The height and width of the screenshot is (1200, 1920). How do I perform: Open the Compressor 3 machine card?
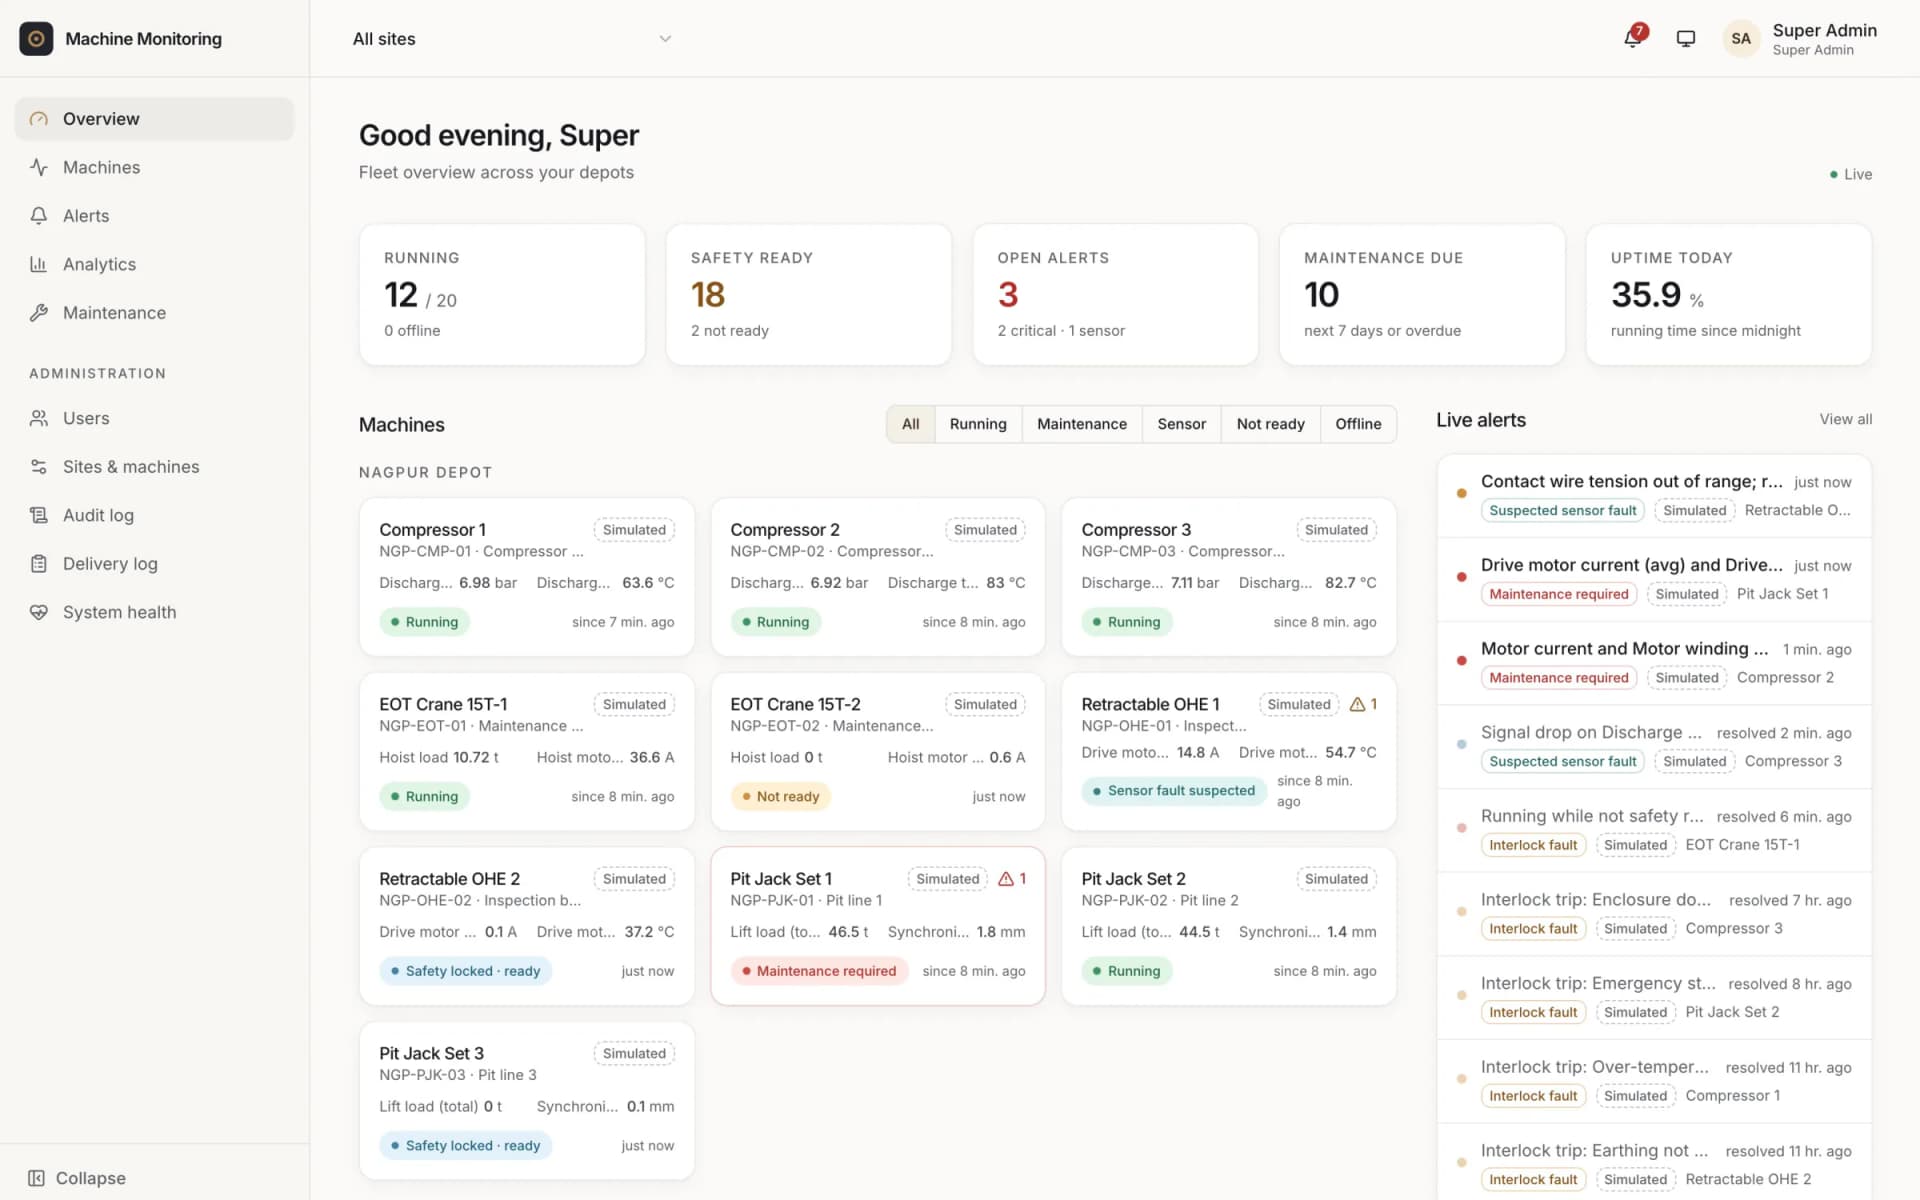[x=1229, y=577]
